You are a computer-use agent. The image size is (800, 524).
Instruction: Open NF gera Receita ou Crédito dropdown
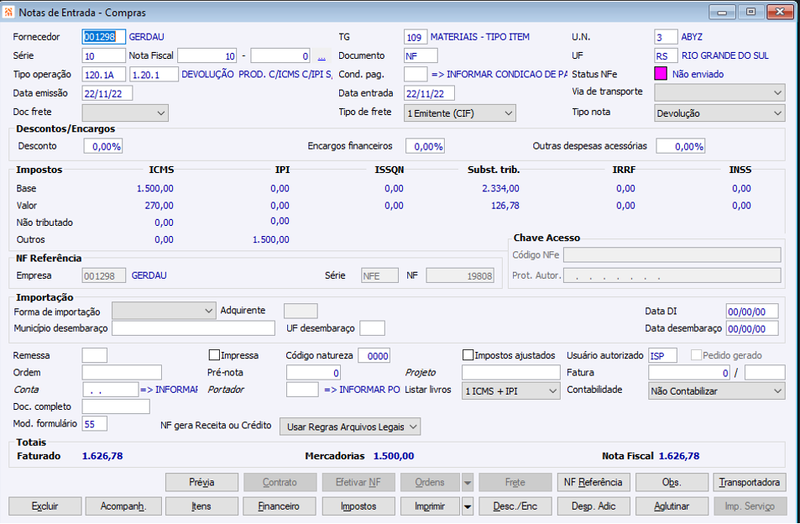click(x=350, y=427)
